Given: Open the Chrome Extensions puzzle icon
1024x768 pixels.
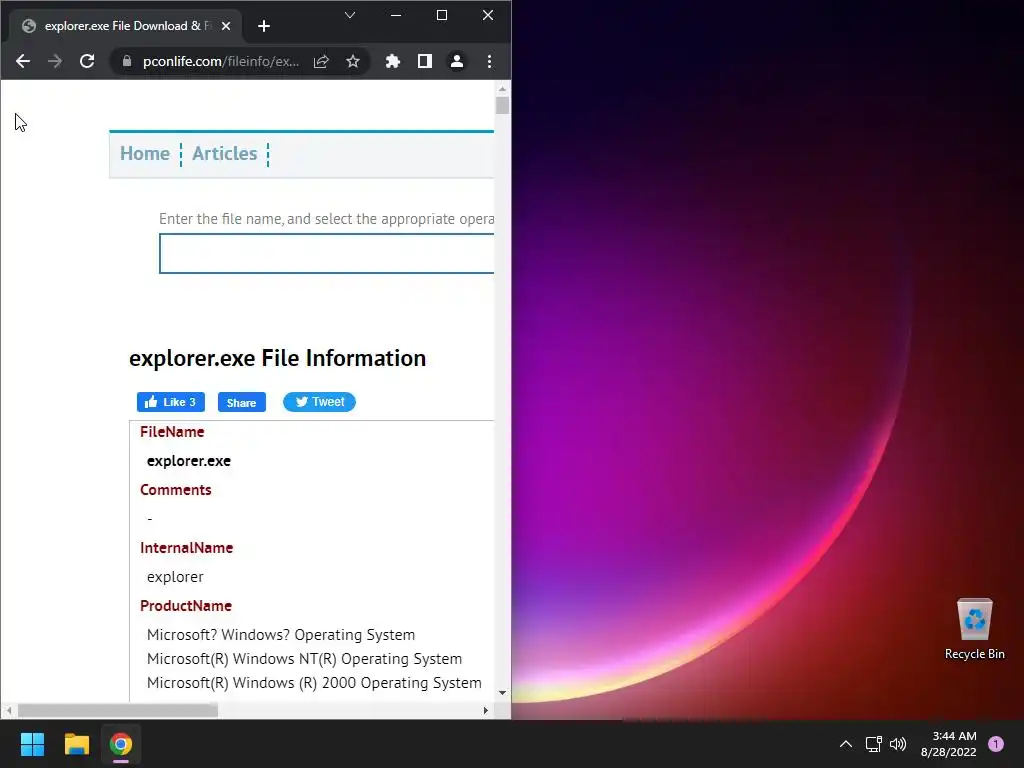Looking at the screenshot, I should coord(392,61).
